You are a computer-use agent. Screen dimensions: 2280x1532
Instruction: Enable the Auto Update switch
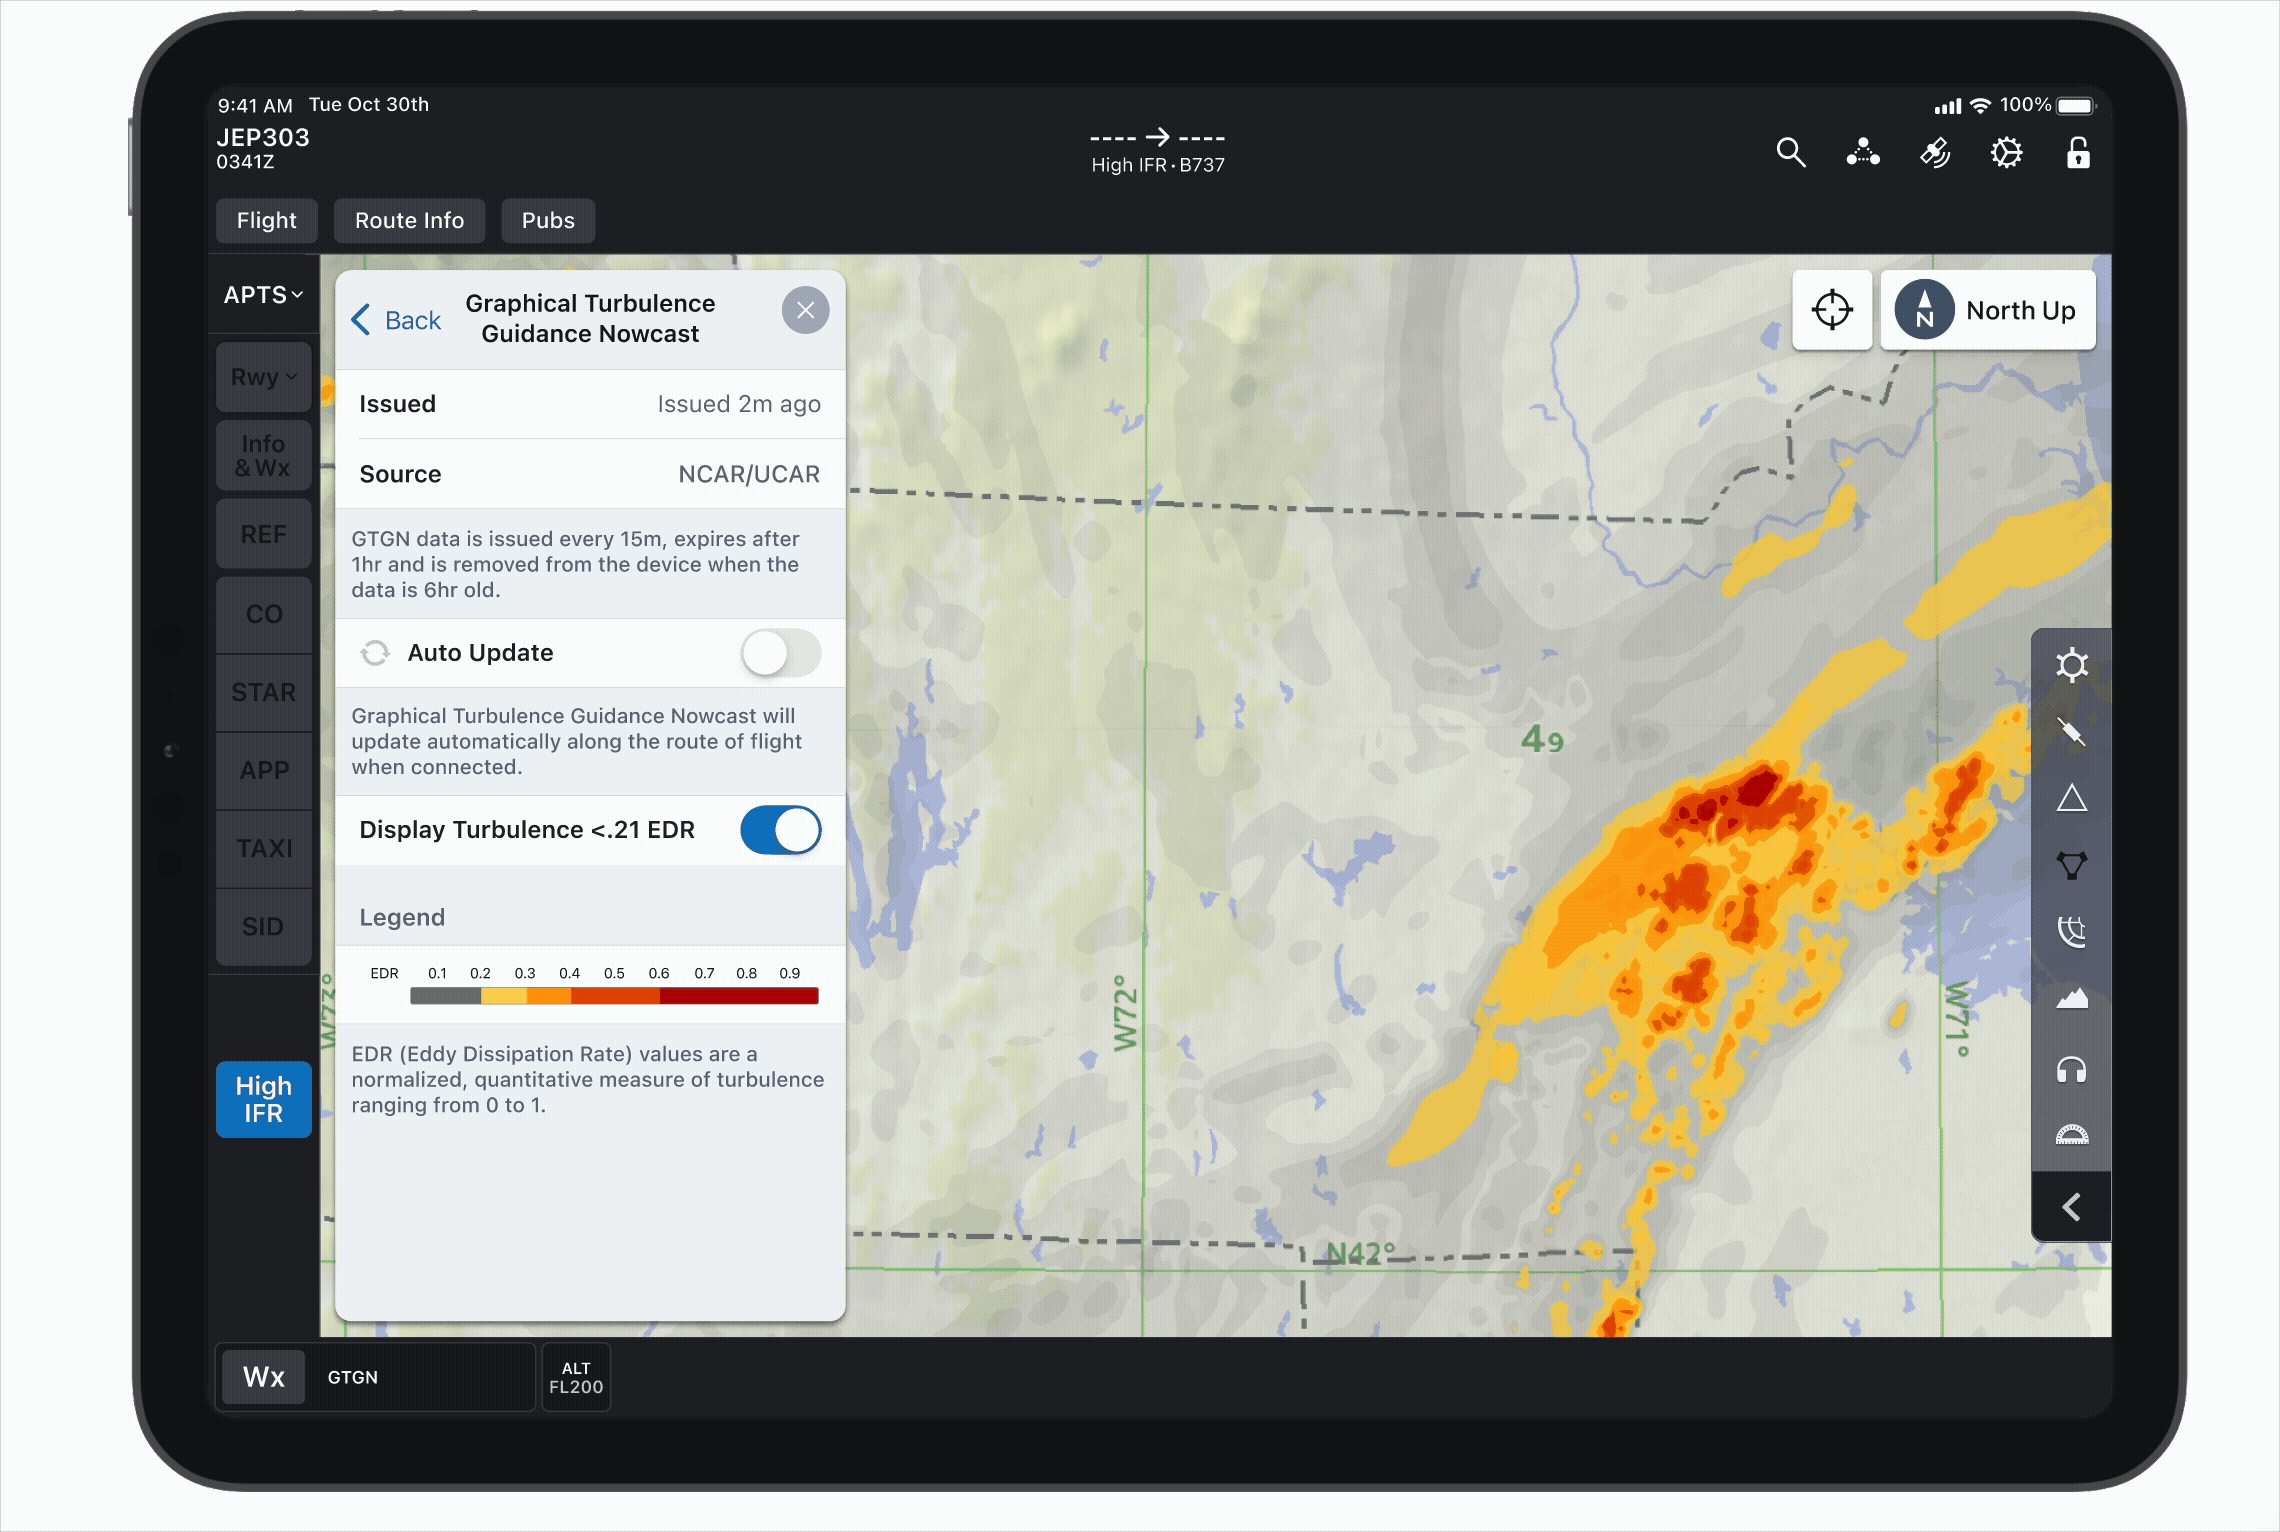781,653
